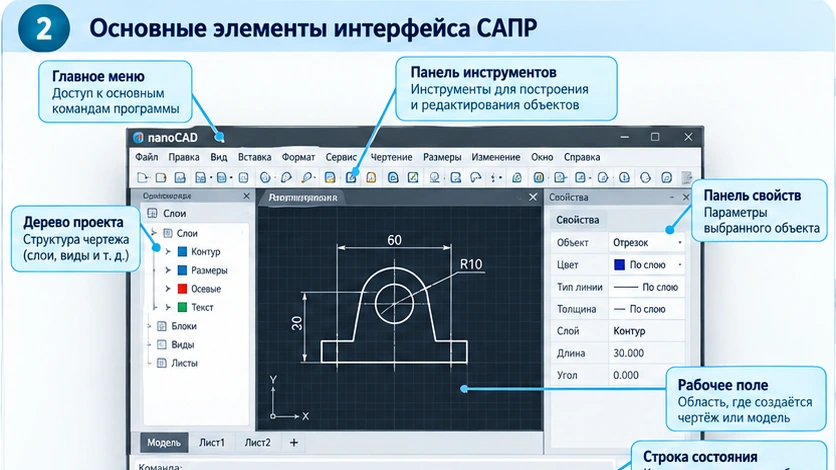Viewport: 836px width, 470px height.
Task: Open the Сервис menu
Action: click(x=341, y=157)
